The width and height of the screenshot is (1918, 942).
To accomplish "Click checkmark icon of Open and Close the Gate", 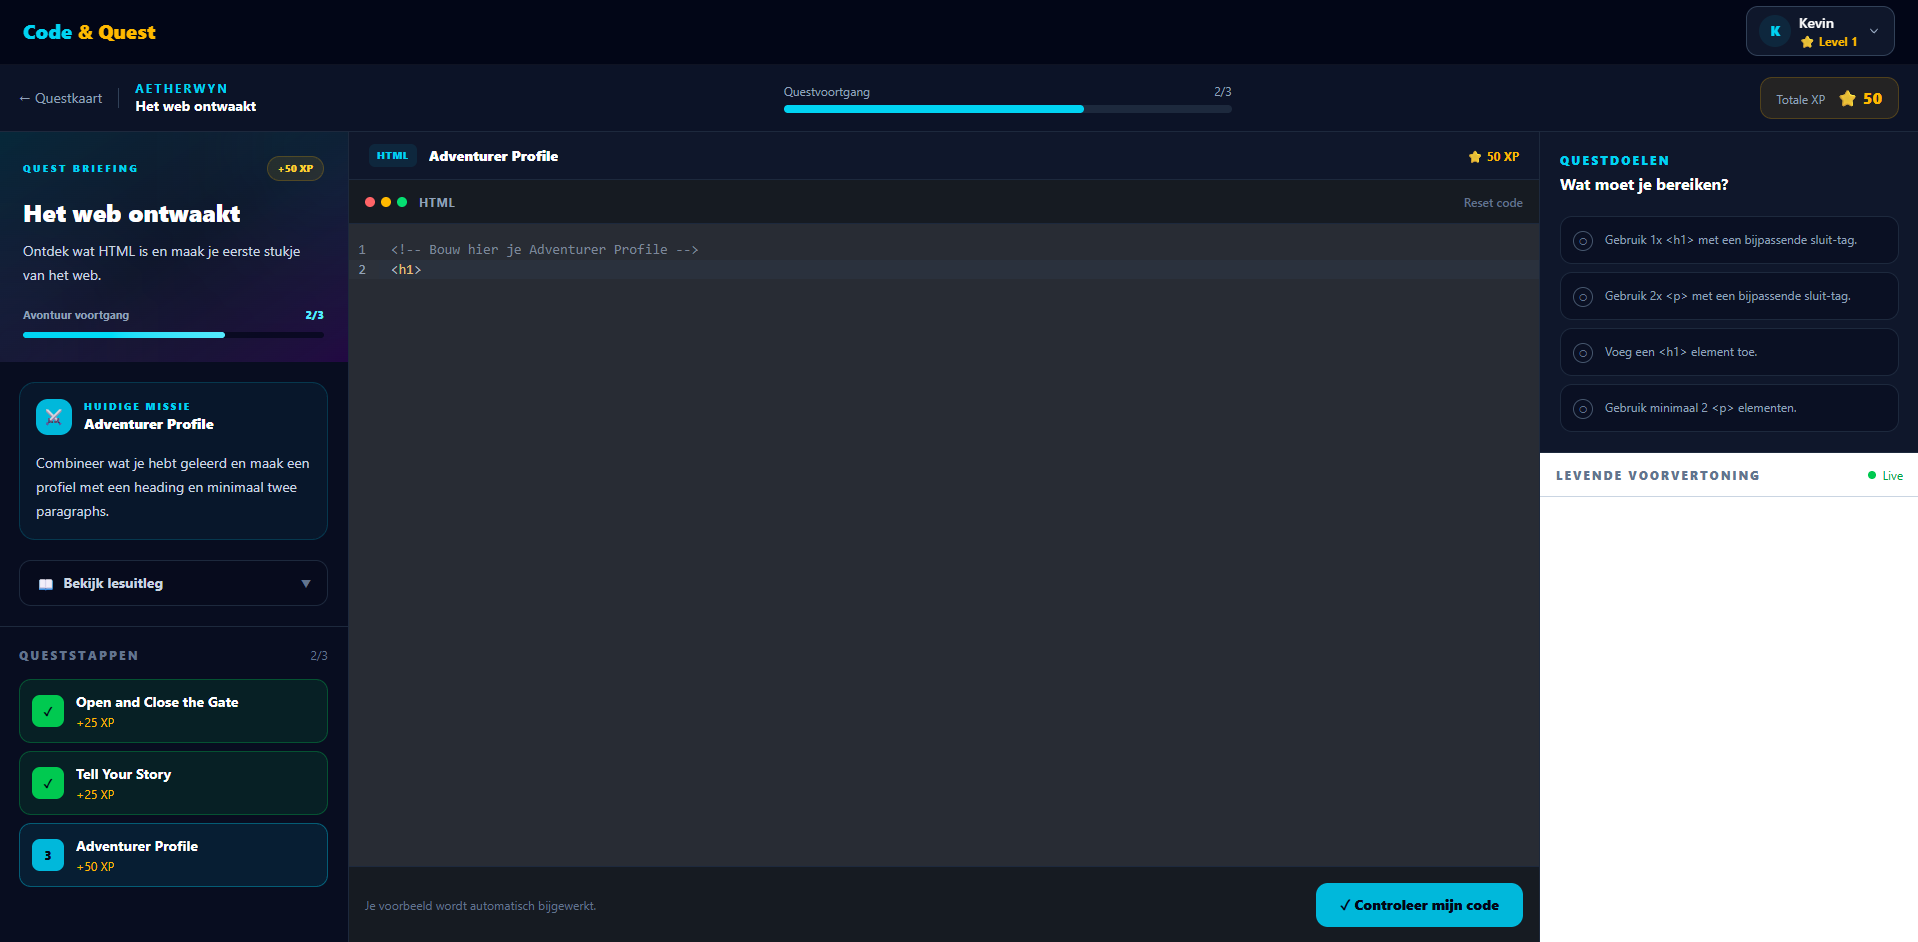I will [x=48, y=711].
